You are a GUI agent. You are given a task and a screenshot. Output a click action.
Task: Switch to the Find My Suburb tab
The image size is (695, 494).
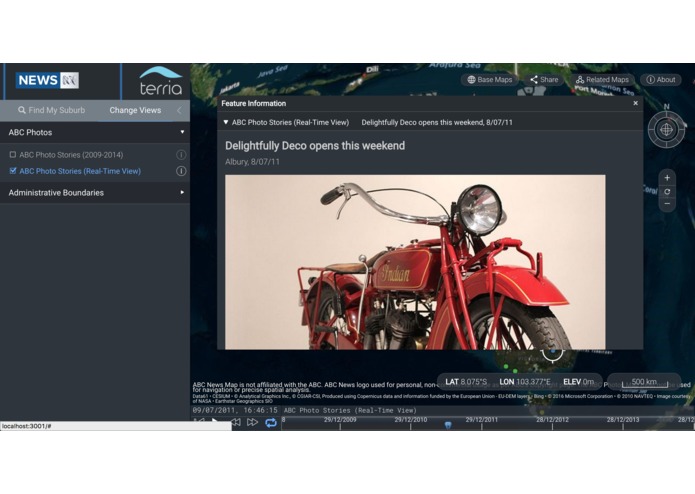51,110
